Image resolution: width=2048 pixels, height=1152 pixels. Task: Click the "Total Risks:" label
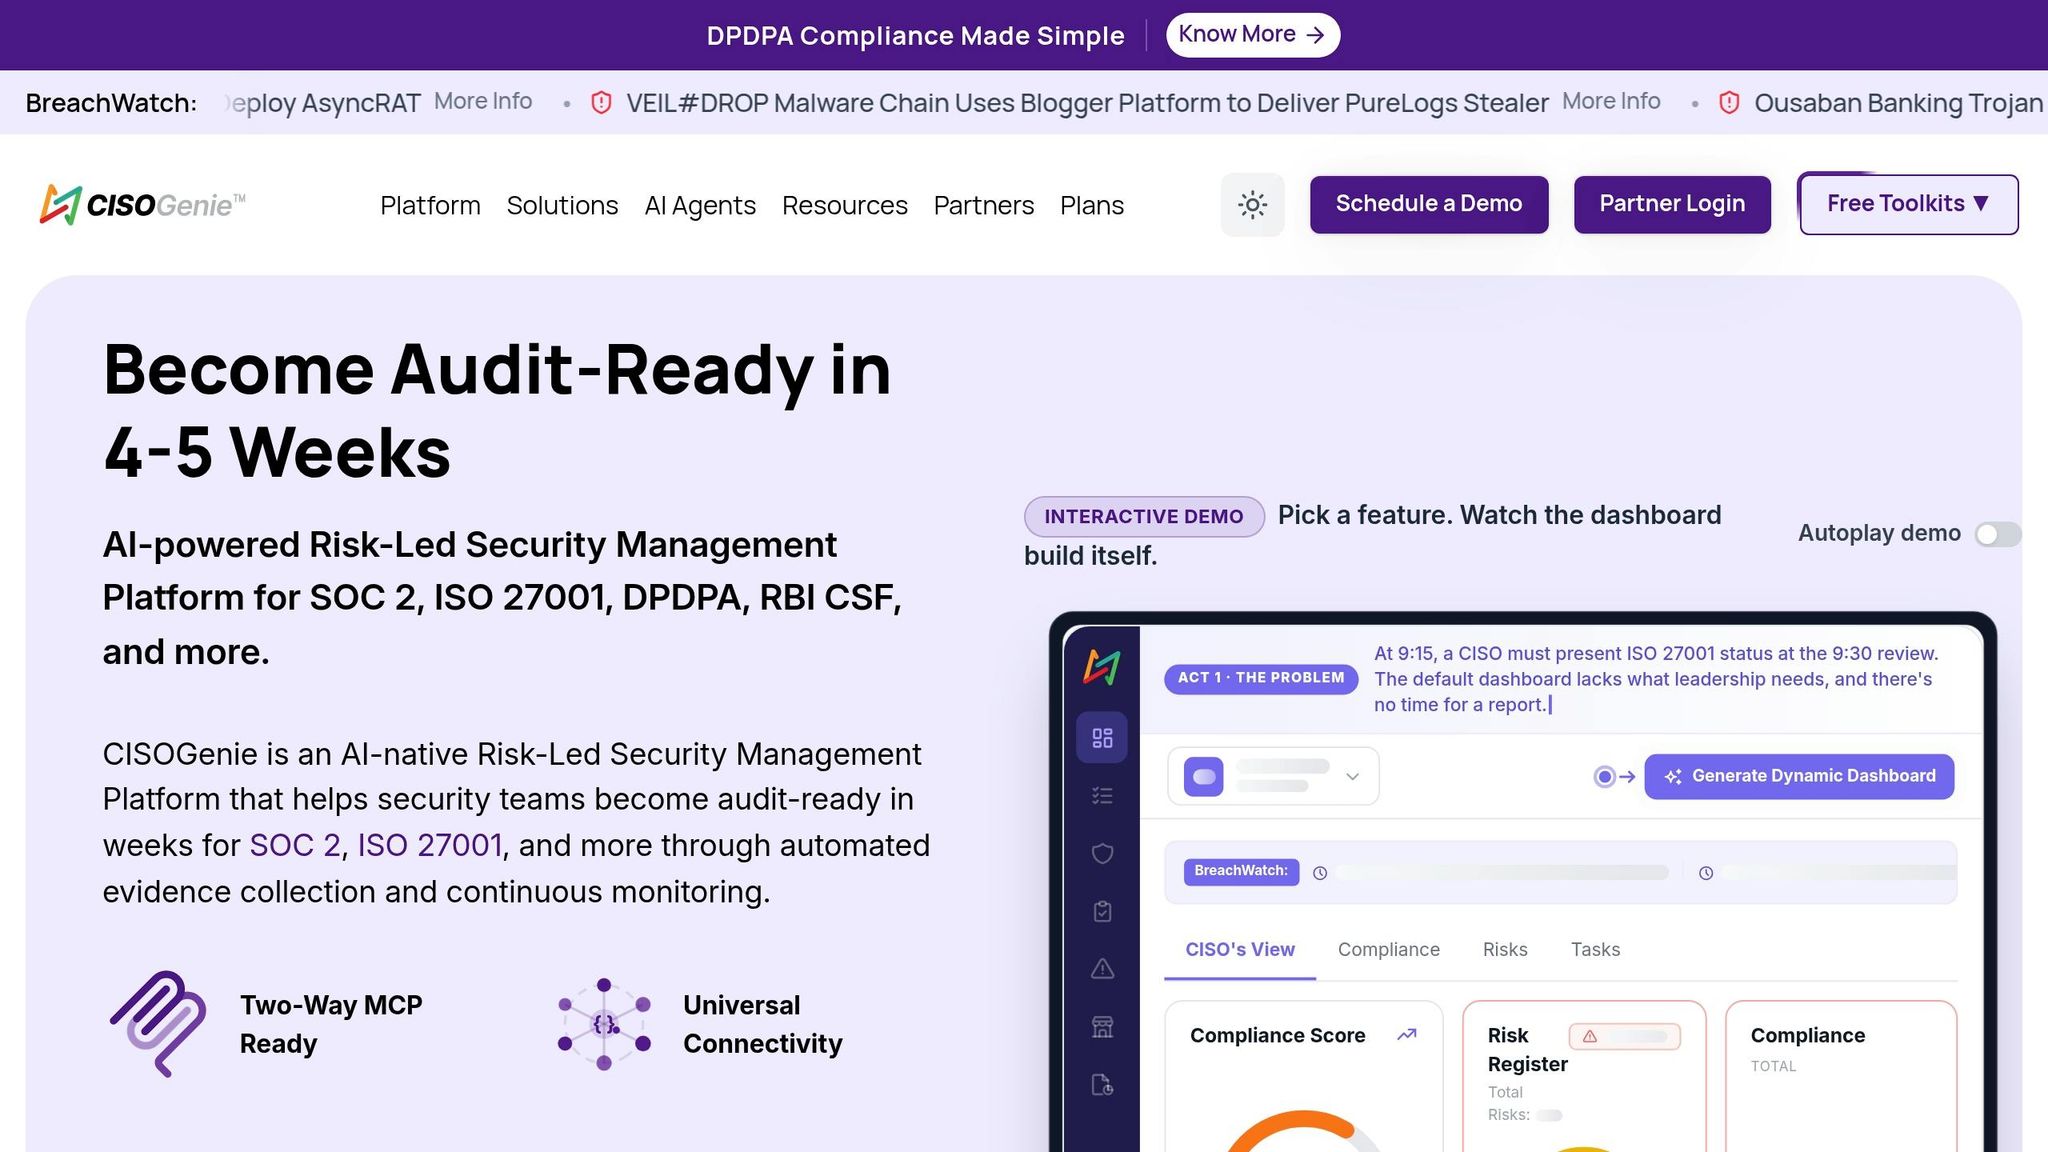(x=1508, y=1104)
